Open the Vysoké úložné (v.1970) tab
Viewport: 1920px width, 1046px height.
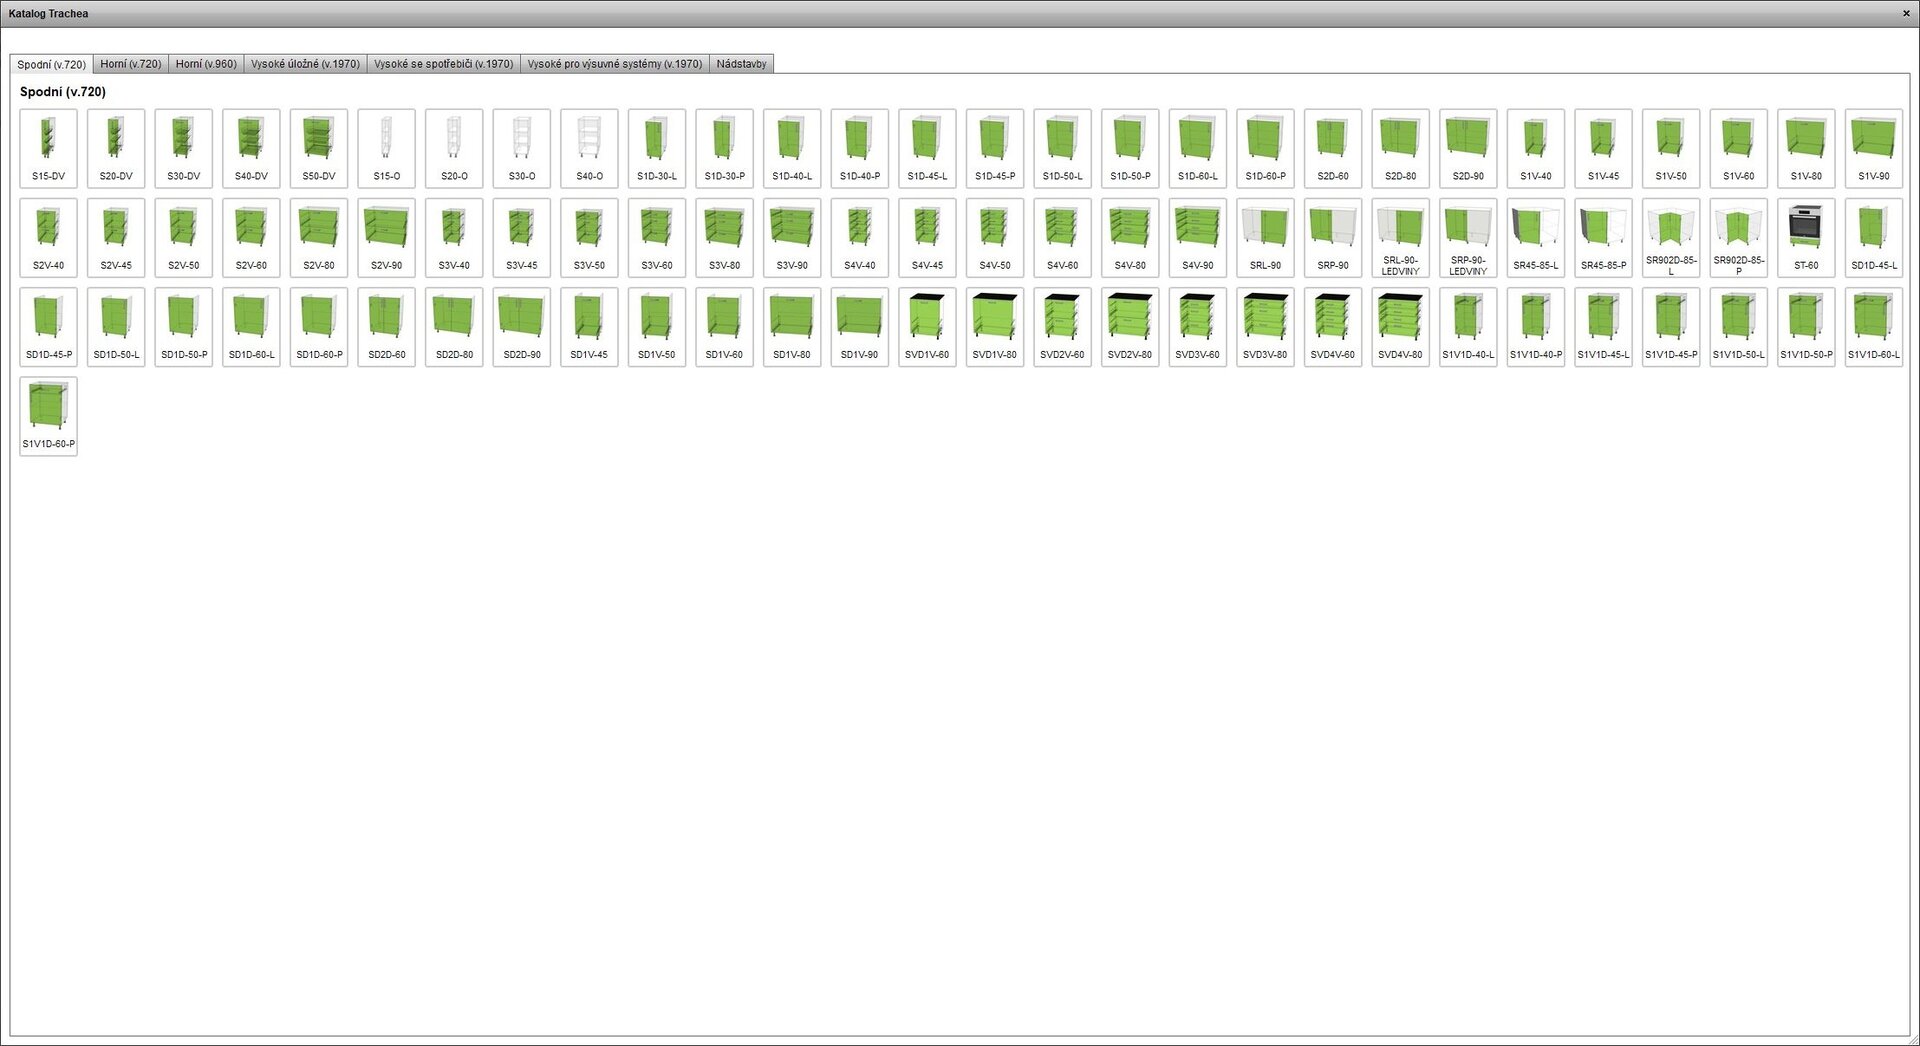pyautogui.click(x=305, y=64)
